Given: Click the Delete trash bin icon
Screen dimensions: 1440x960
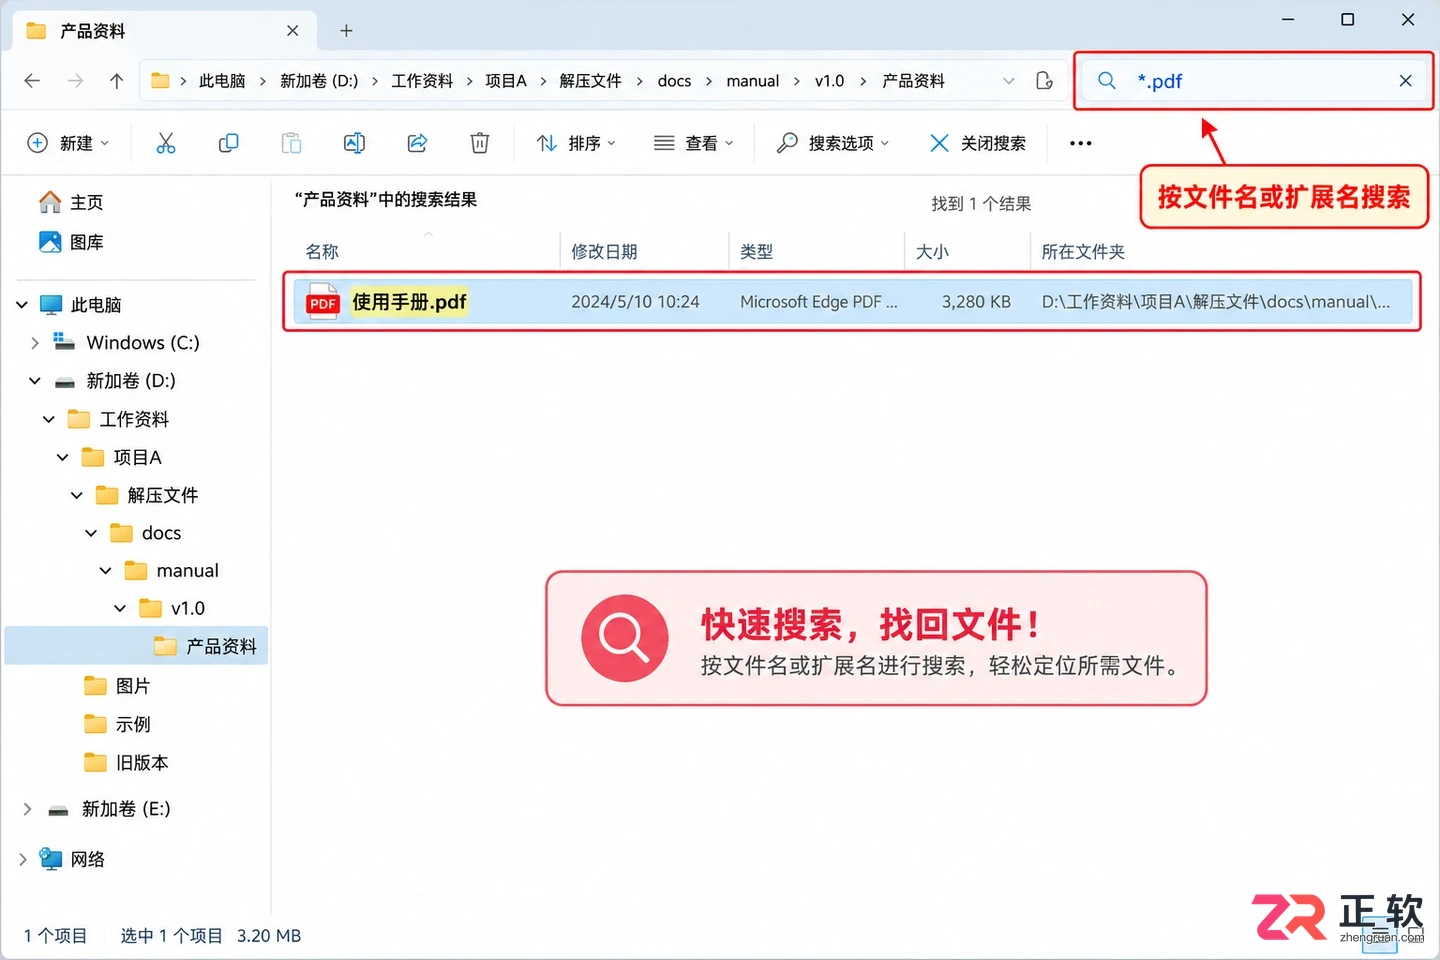Looking at the screenshot, I should (480, 143).
